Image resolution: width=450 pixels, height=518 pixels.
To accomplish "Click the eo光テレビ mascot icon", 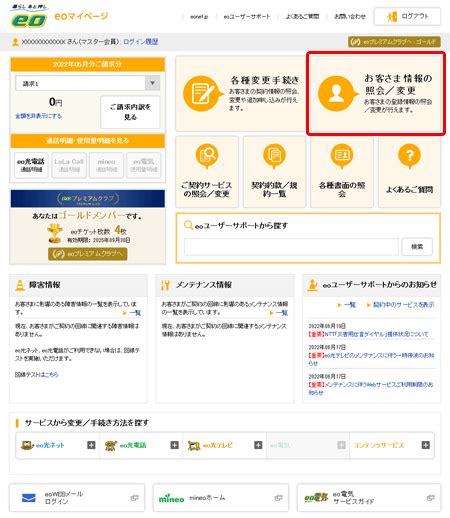I will pyautogui.click(x=194, y=445).
